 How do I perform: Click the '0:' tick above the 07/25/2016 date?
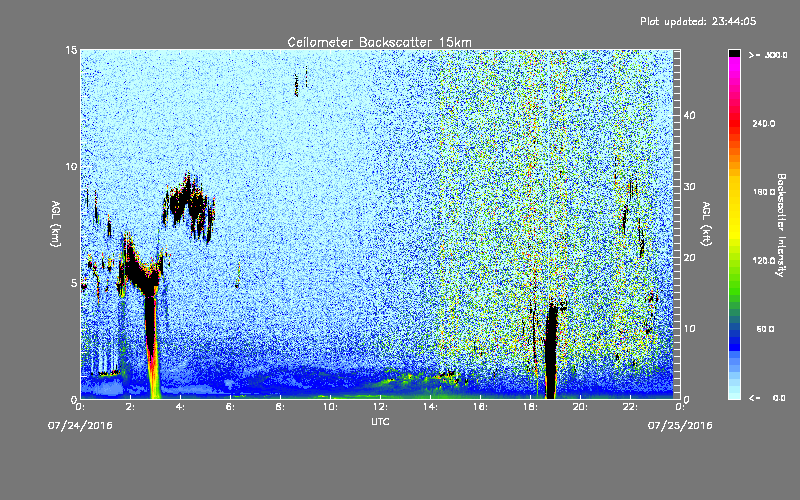point(680,407)
